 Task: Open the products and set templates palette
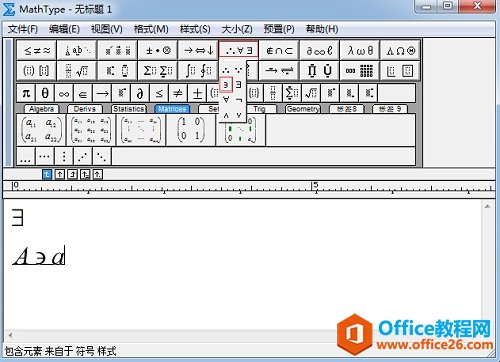tap(320, 71)
